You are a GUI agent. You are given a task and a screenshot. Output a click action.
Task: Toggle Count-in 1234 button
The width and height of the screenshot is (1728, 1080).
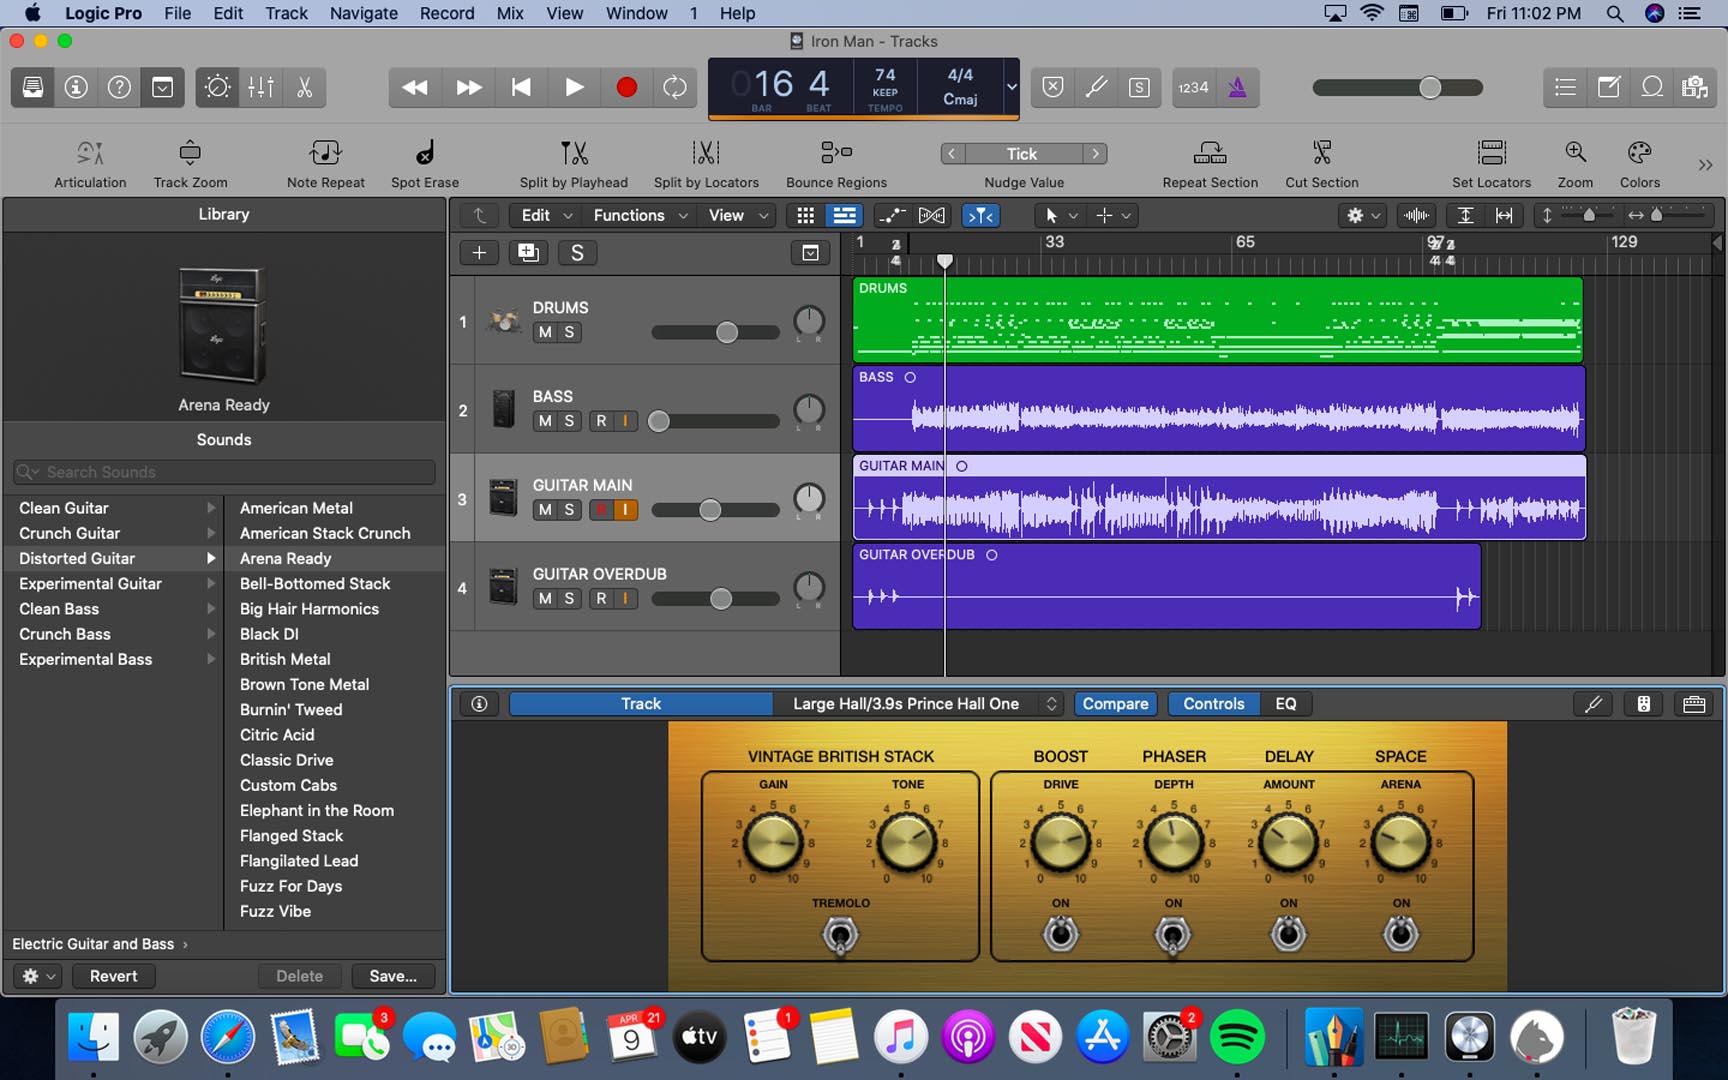coord(1193,87)
